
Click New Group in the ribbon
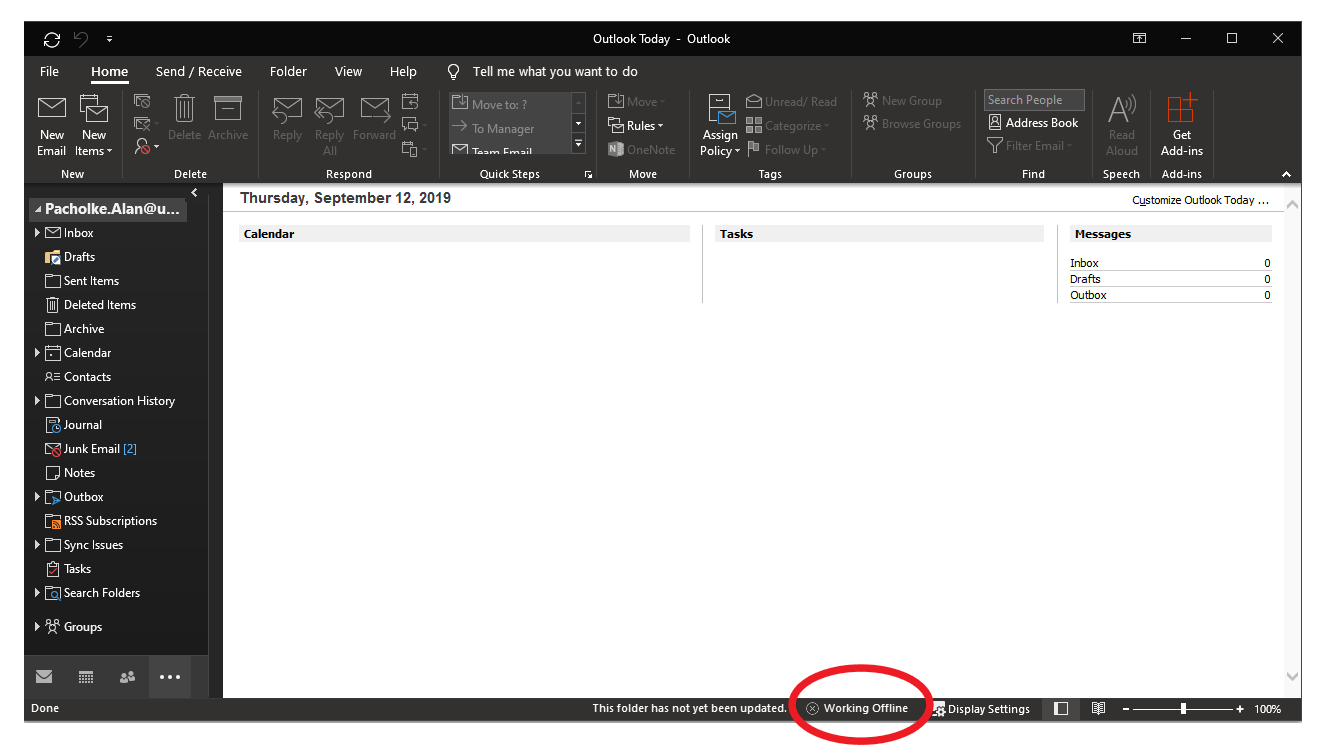tap(903, 101)
